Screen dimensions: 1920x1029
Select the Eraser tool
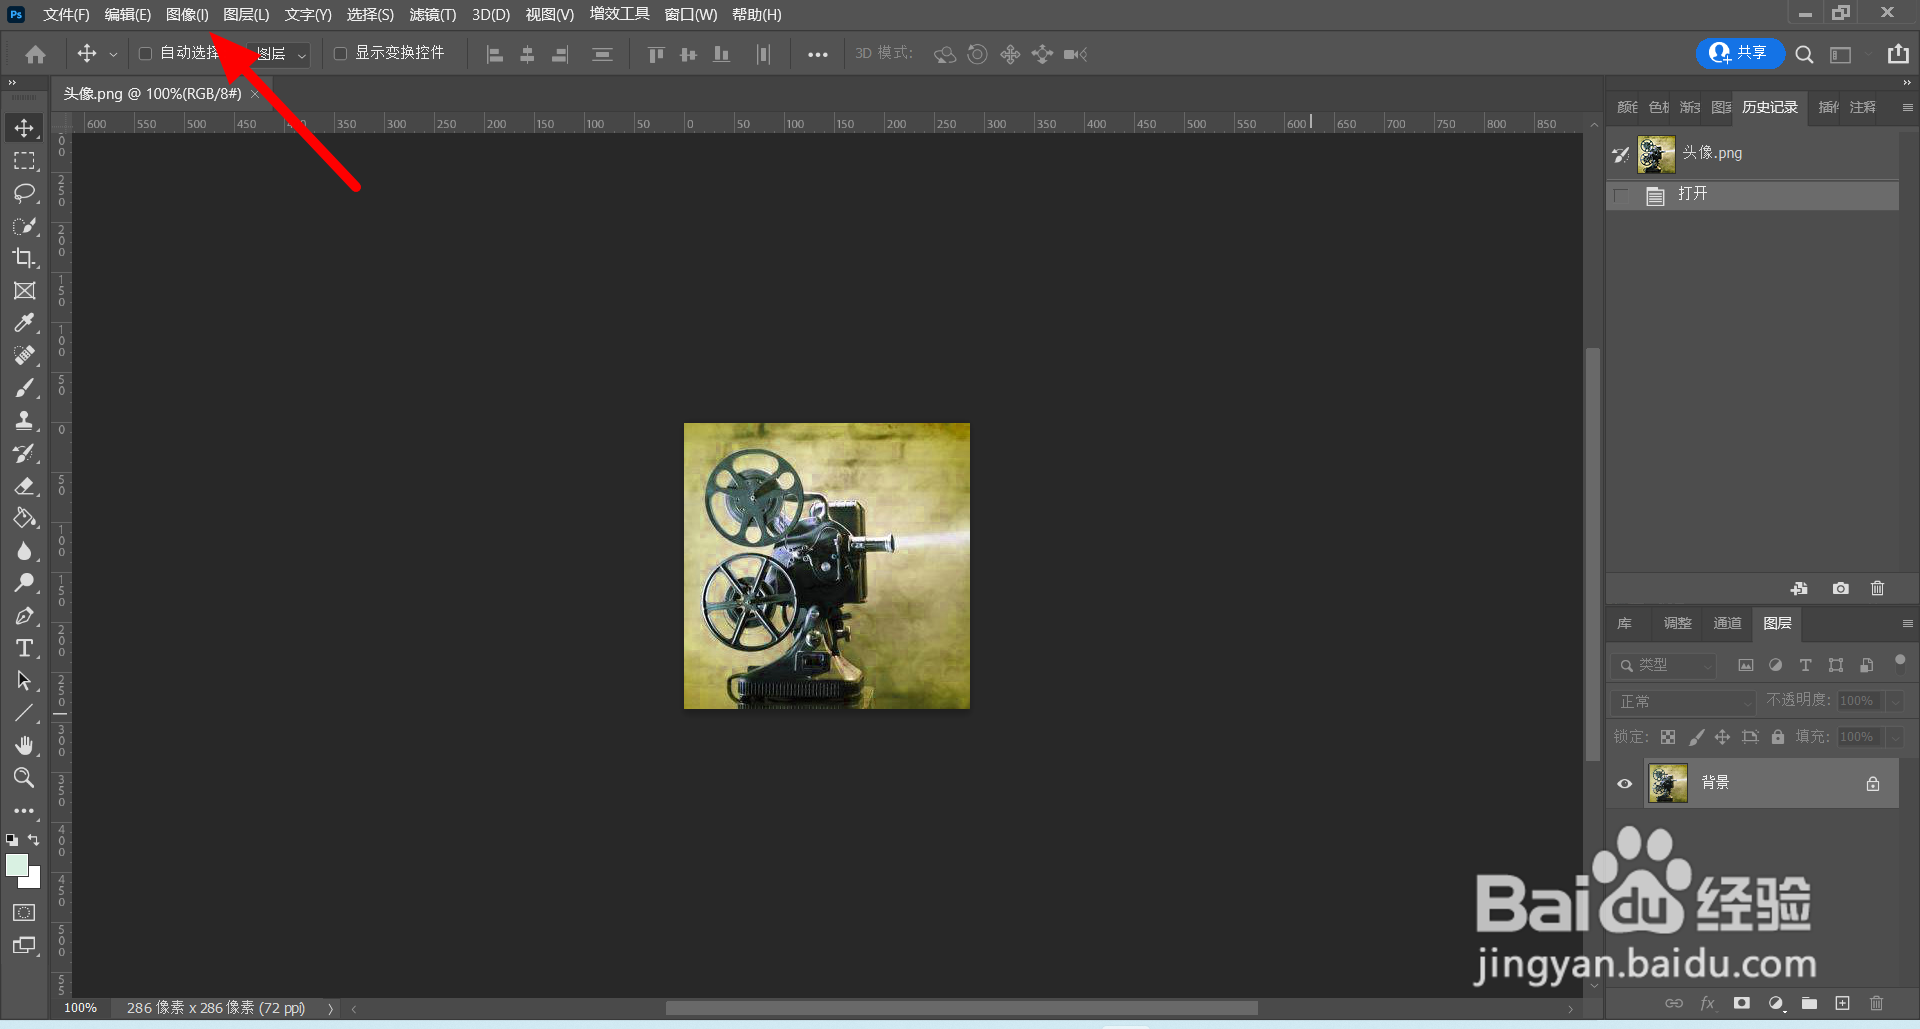24,486
